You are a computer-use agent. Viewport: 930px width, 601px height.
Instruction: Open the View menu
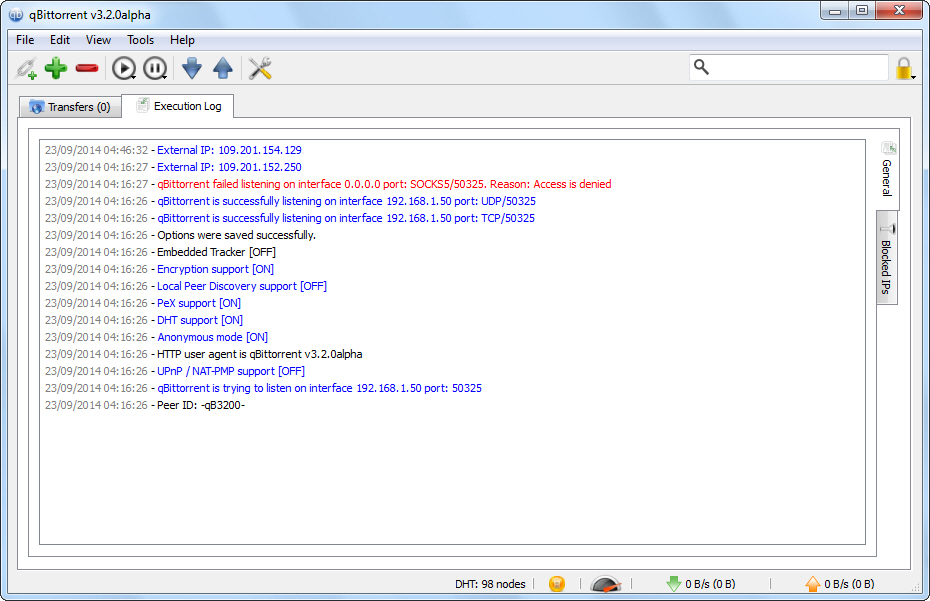click(98, 40)
